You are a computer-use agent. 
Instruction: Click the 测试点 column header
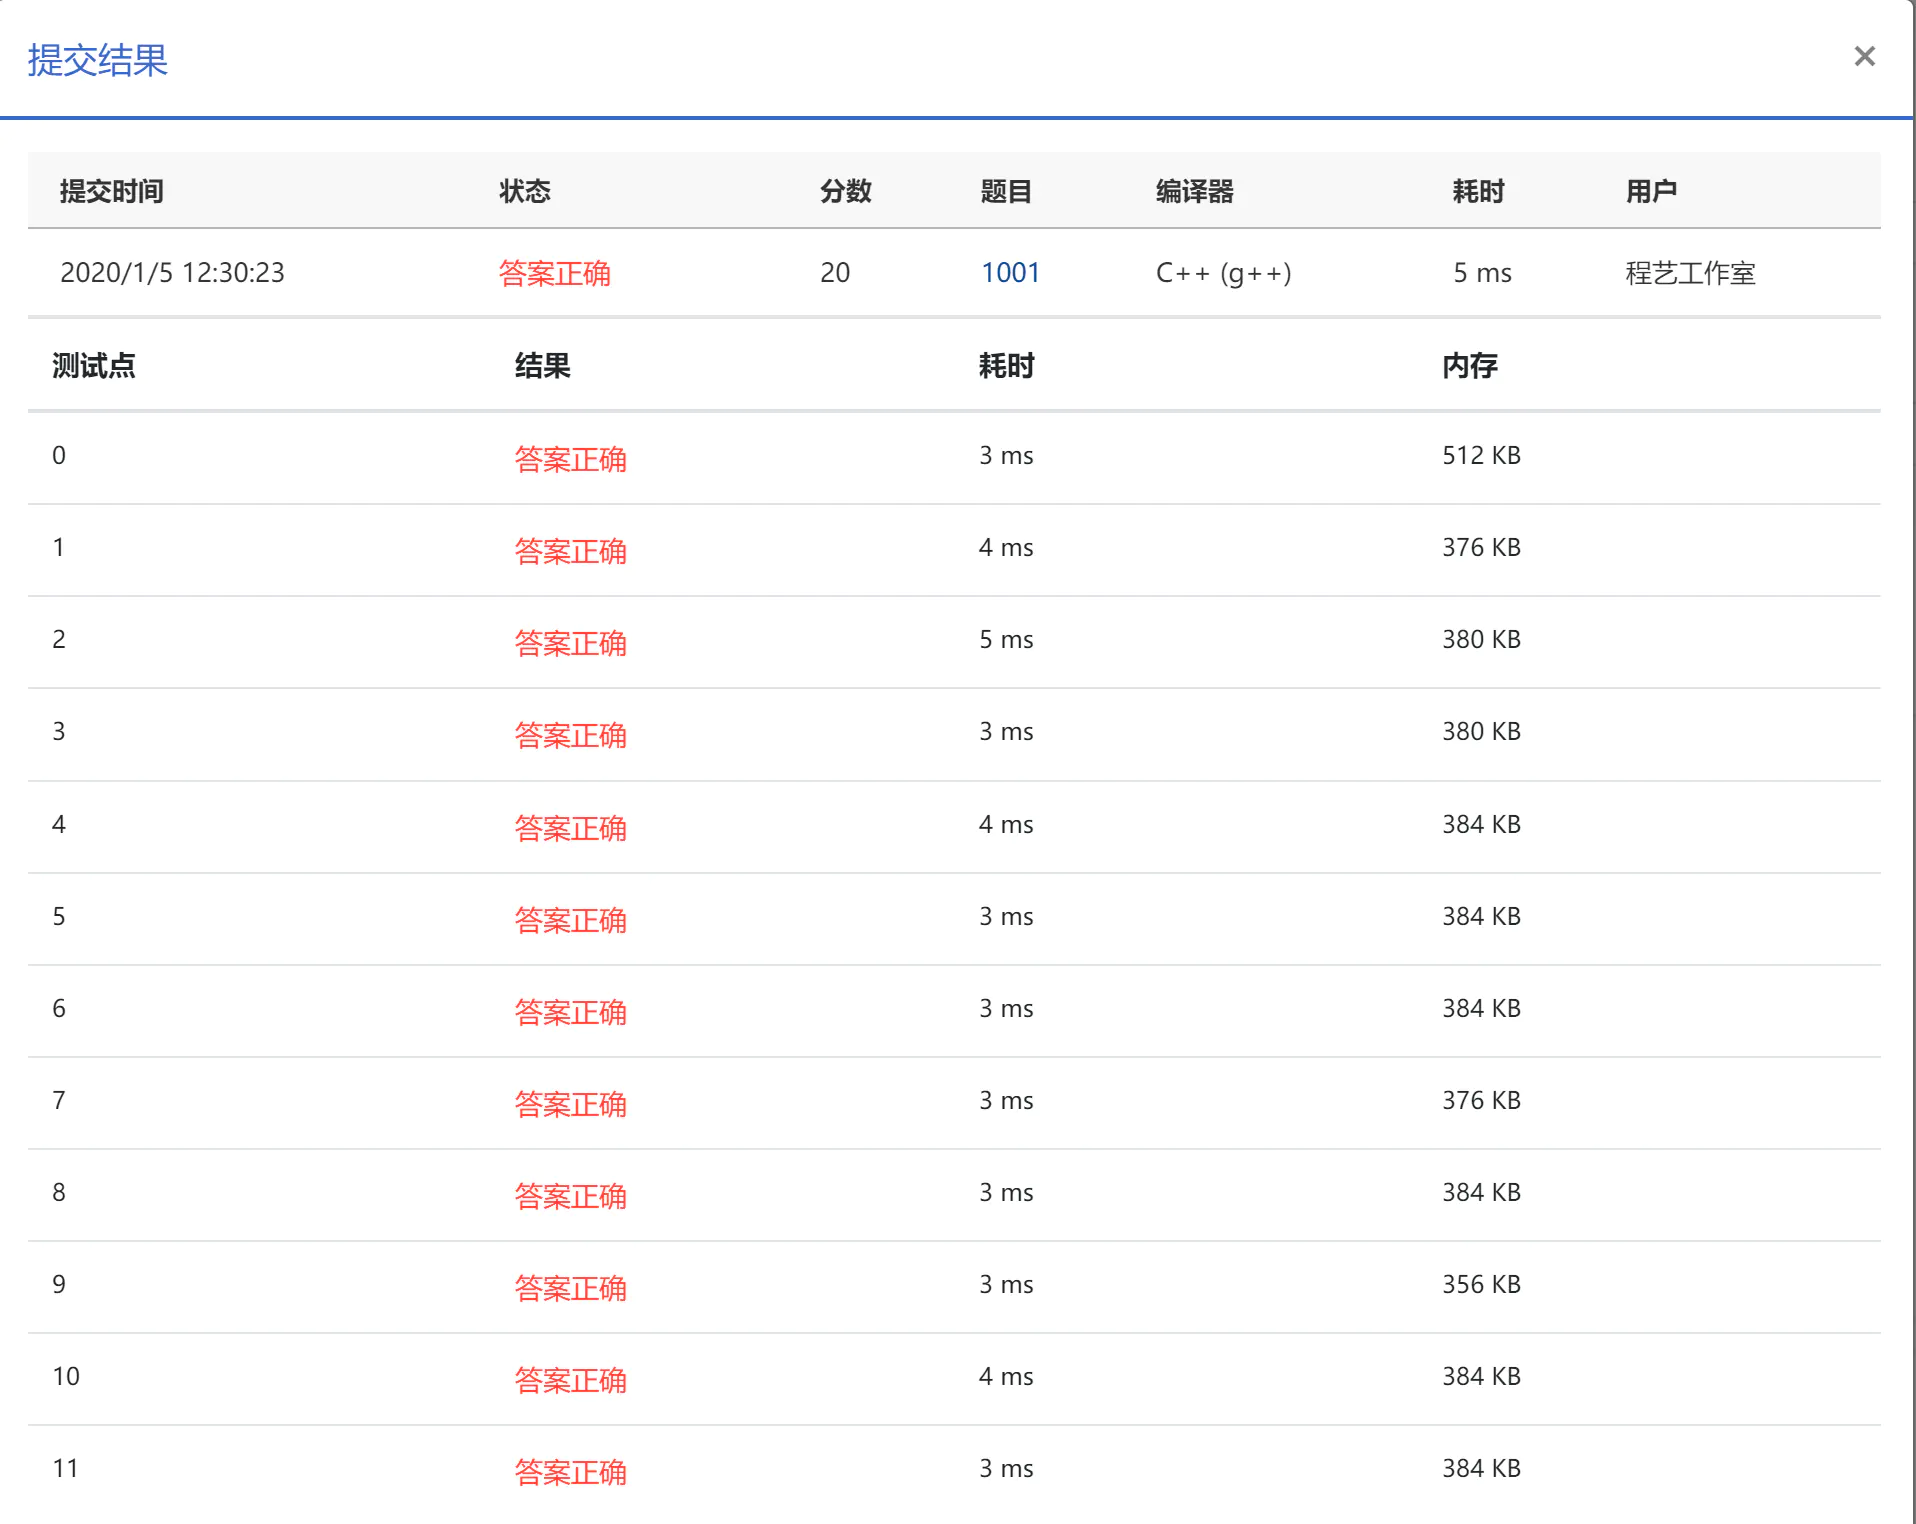point(93,365)
